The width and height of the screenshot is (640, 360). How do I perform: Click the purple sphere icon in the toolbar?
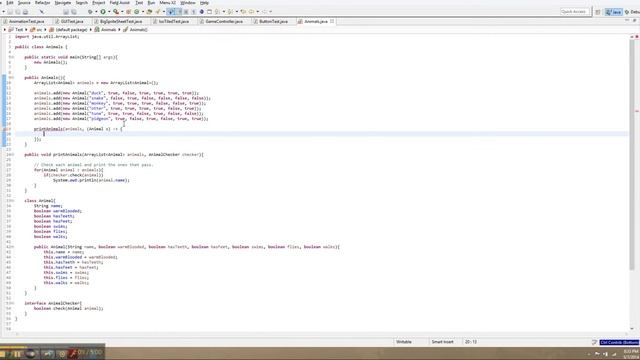(202, 12)
